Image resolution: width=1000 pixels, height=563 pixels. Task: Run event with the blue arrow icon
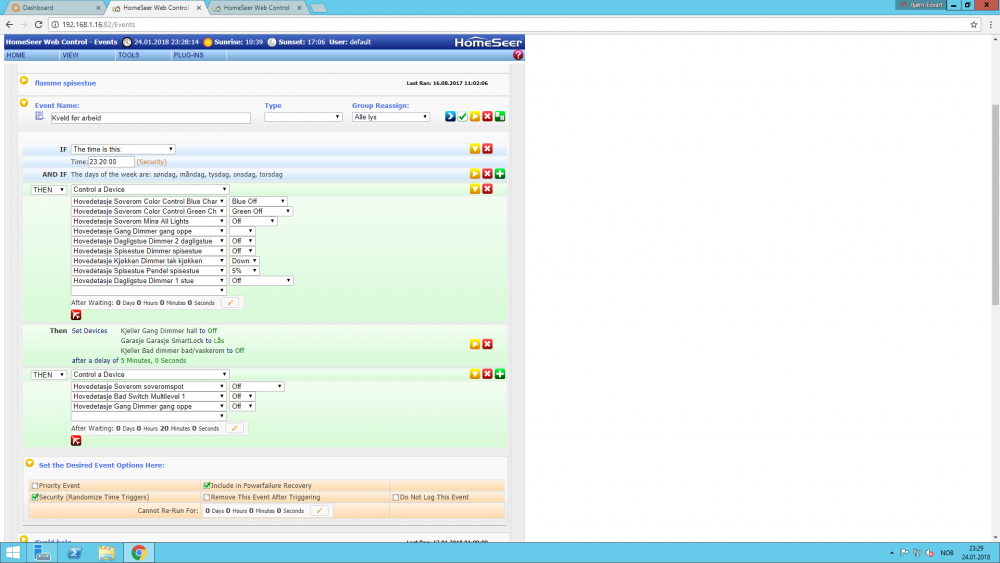click(450, 117)
